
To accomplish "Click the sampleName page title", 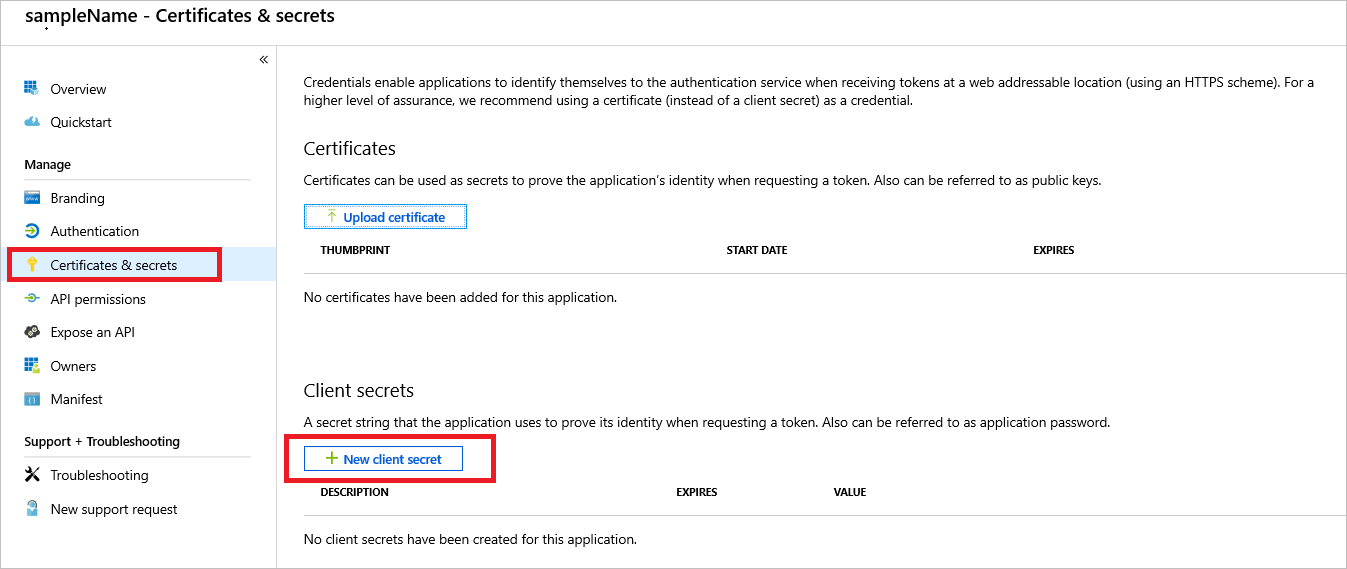I will pyautogui.click(x=180, y=16).
